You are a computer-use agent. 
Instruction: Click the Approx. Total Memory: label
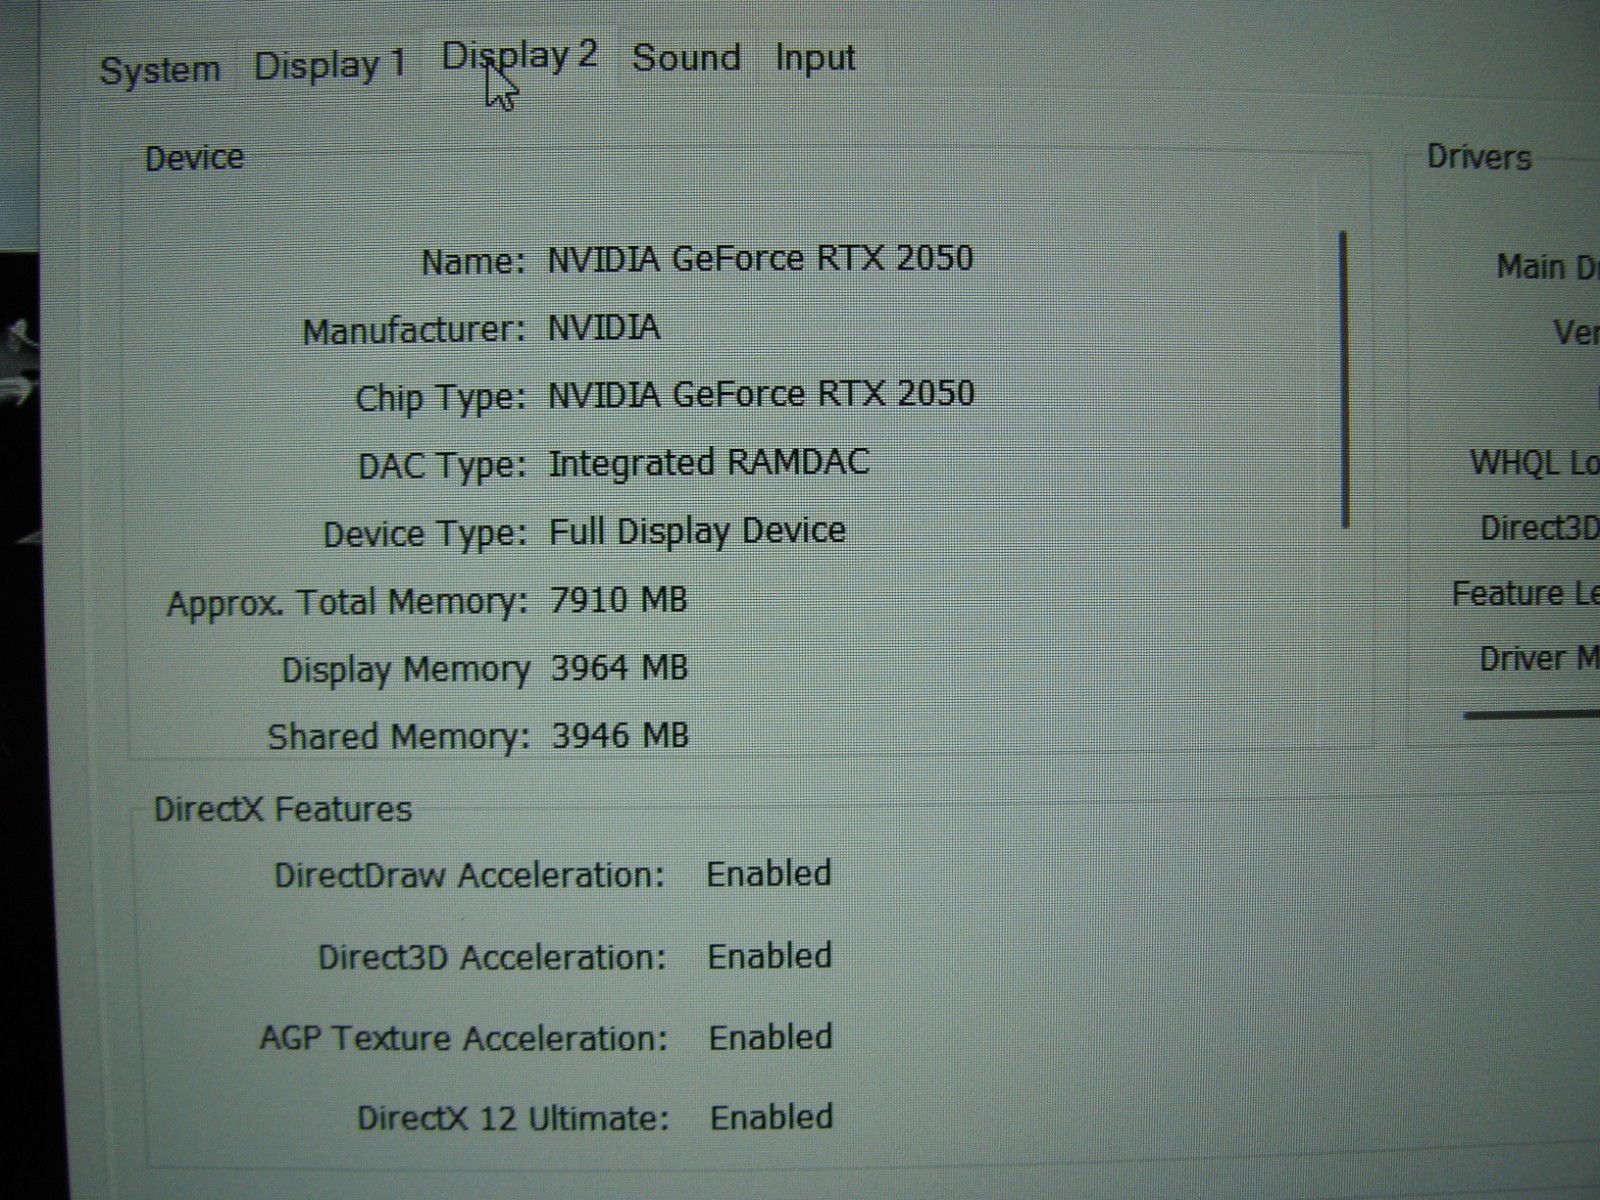pyautogui.click(x=347, y=603)
